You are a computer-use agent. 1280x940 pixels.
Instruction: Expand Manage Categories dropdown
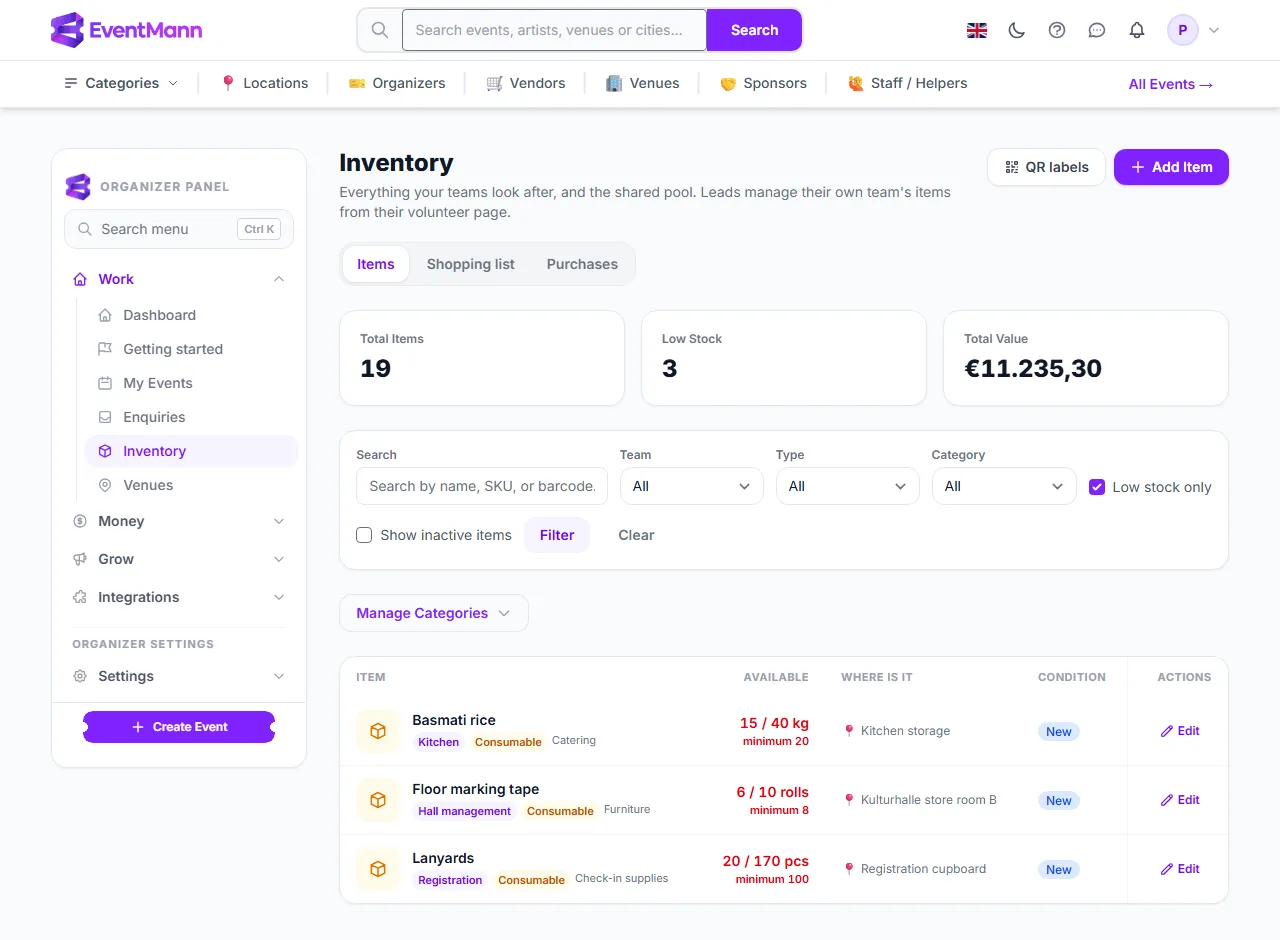click(x=434, y=613)
